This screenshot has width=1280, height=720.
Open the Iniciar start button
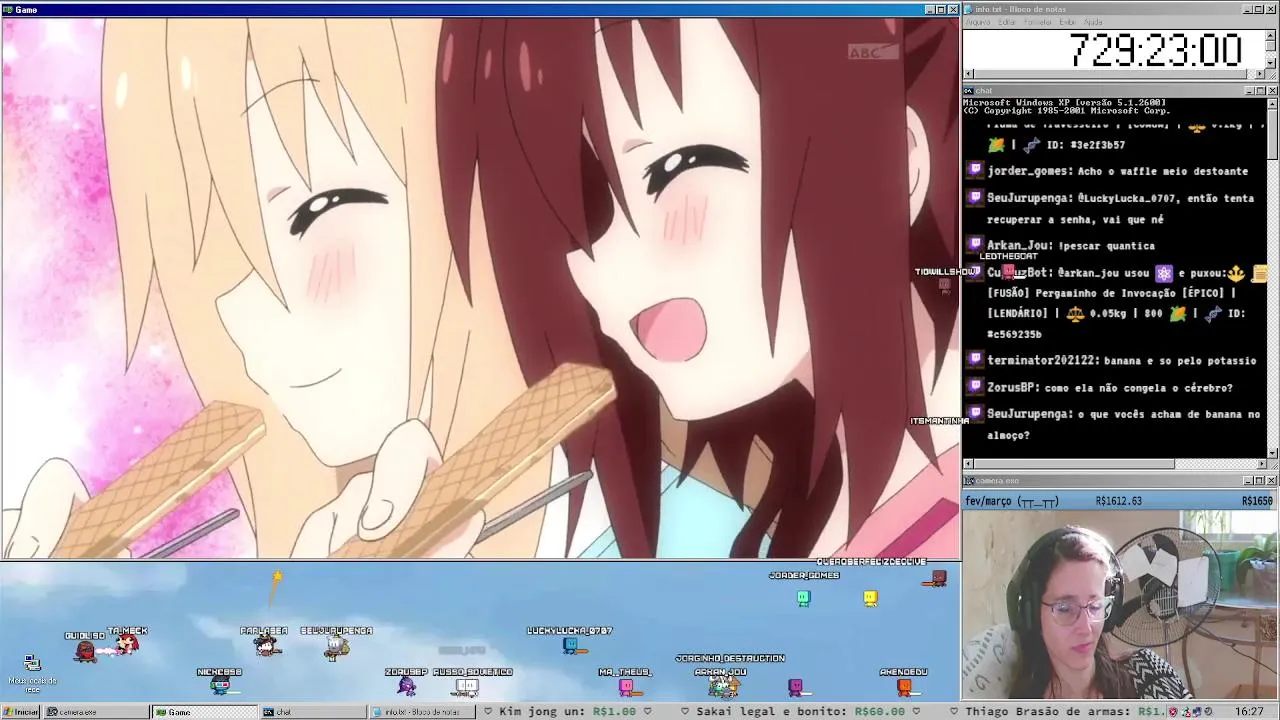click(x=21, y=712)
